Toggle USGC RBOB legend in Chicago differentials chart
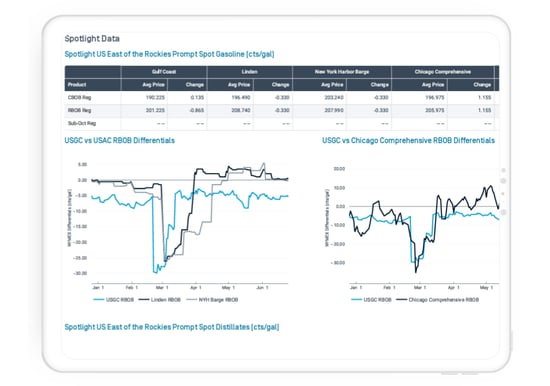550x386 pixels. [371, 300]
